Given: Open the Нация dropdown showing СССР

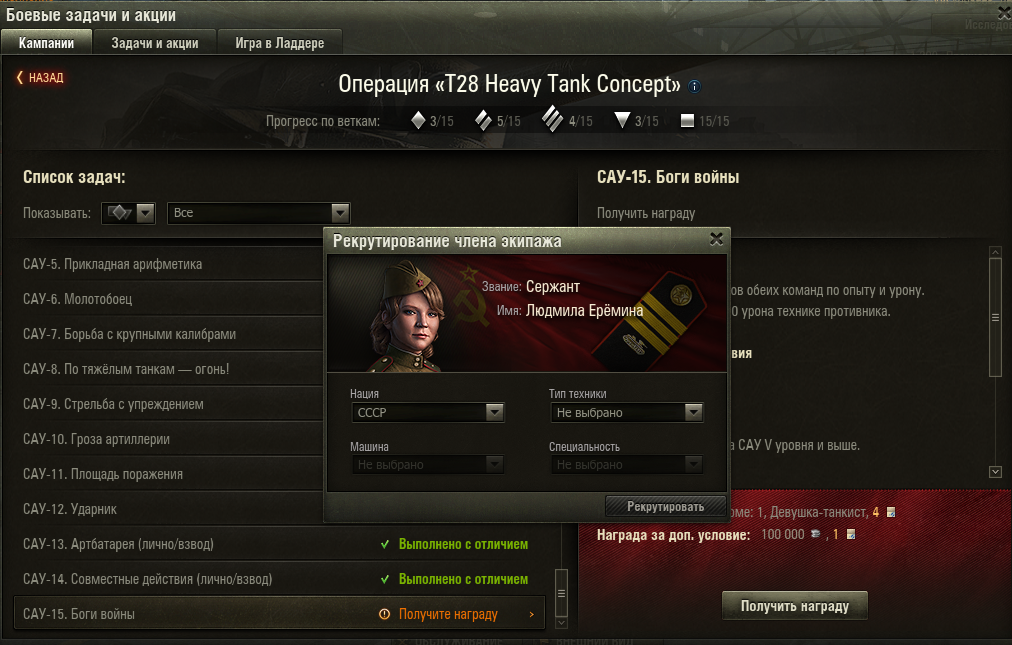Looking at the screenshot, I should [427, 413].
